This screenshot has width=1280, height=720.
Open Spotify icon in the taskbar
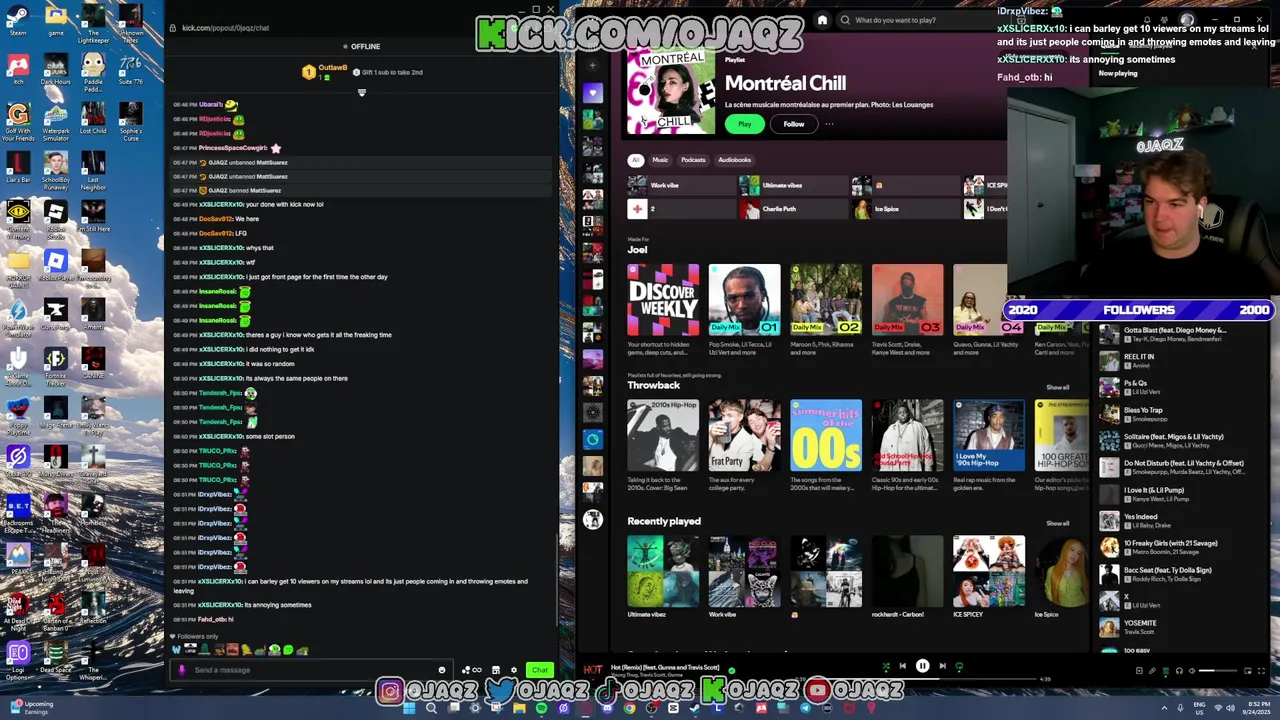point(541,708)
